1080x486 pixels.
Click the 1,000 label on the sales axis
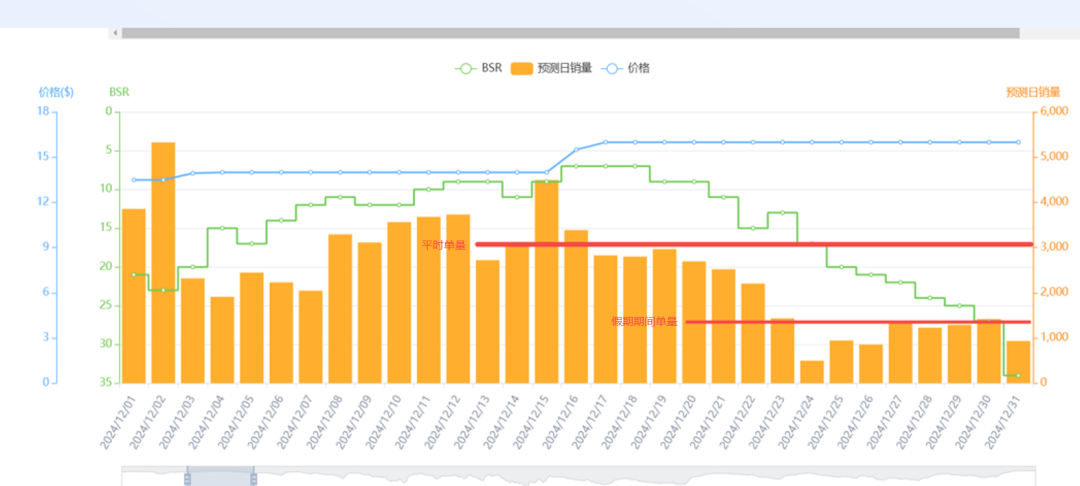click(x=1055, y=337)
